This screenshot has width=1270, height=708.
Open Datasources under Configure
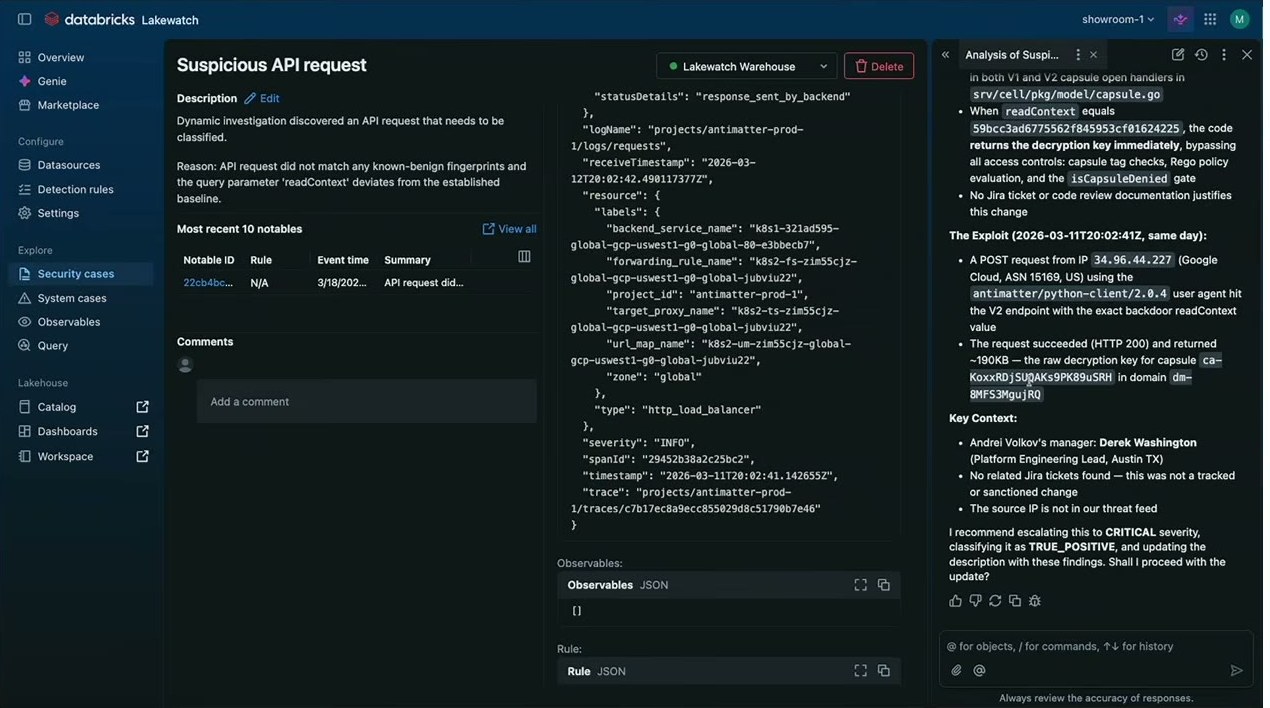[x=82, y=165]
